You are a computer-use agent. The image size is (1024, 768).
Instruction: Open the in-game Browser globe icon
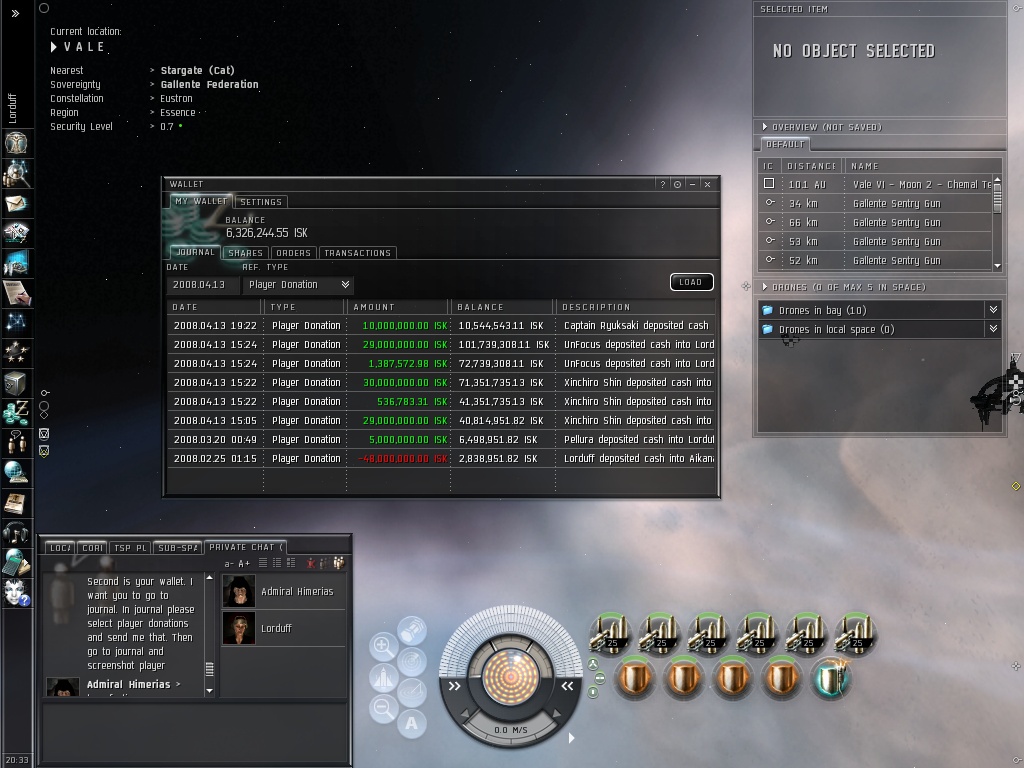tap(16, 472)
